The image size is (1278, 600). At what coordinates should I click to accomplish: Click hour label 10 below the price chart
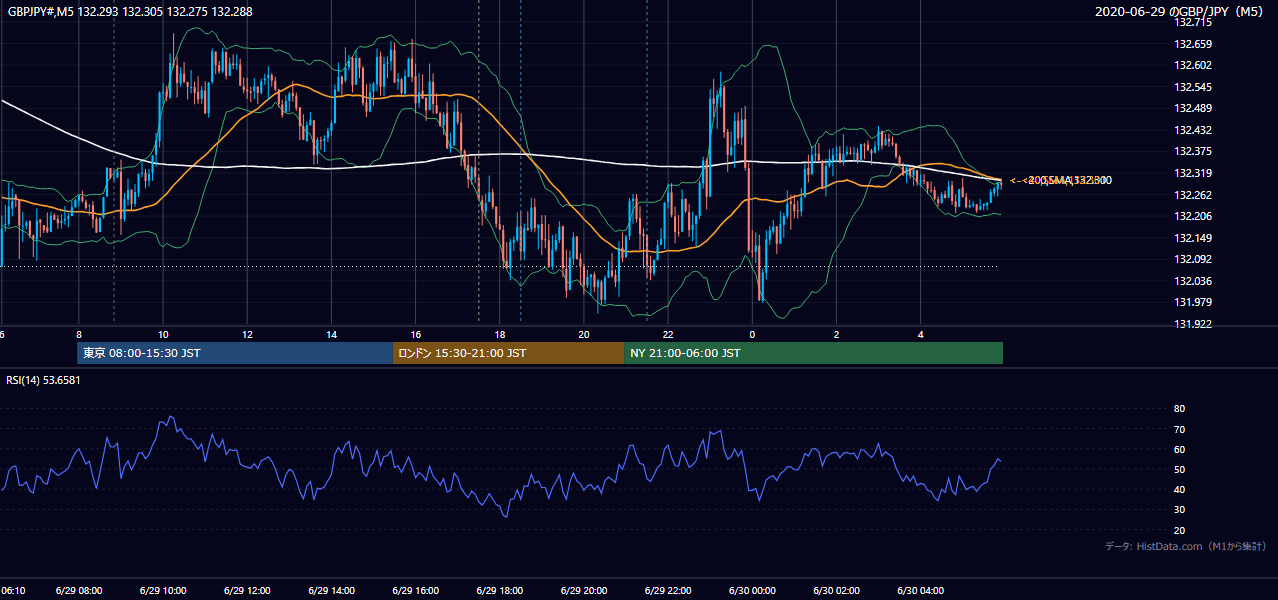162,335
